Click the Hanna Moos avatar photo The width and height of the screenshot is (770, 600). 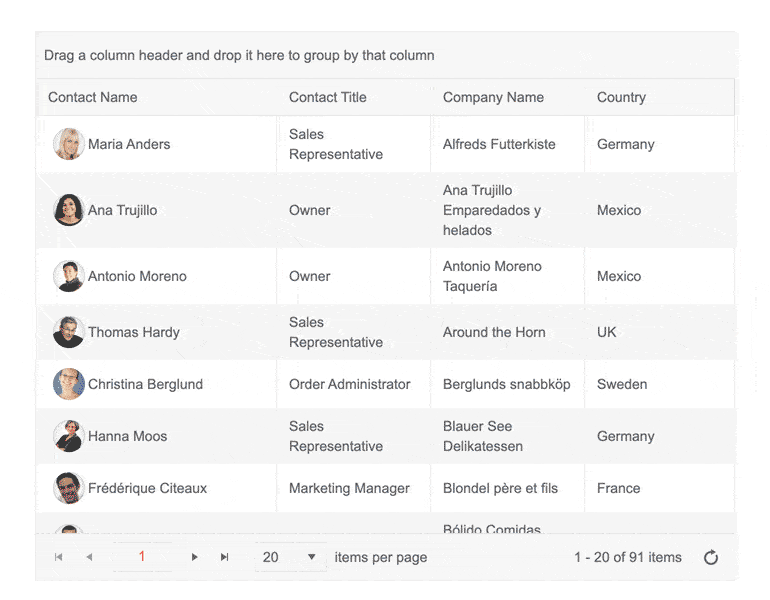tap(68, 436)
